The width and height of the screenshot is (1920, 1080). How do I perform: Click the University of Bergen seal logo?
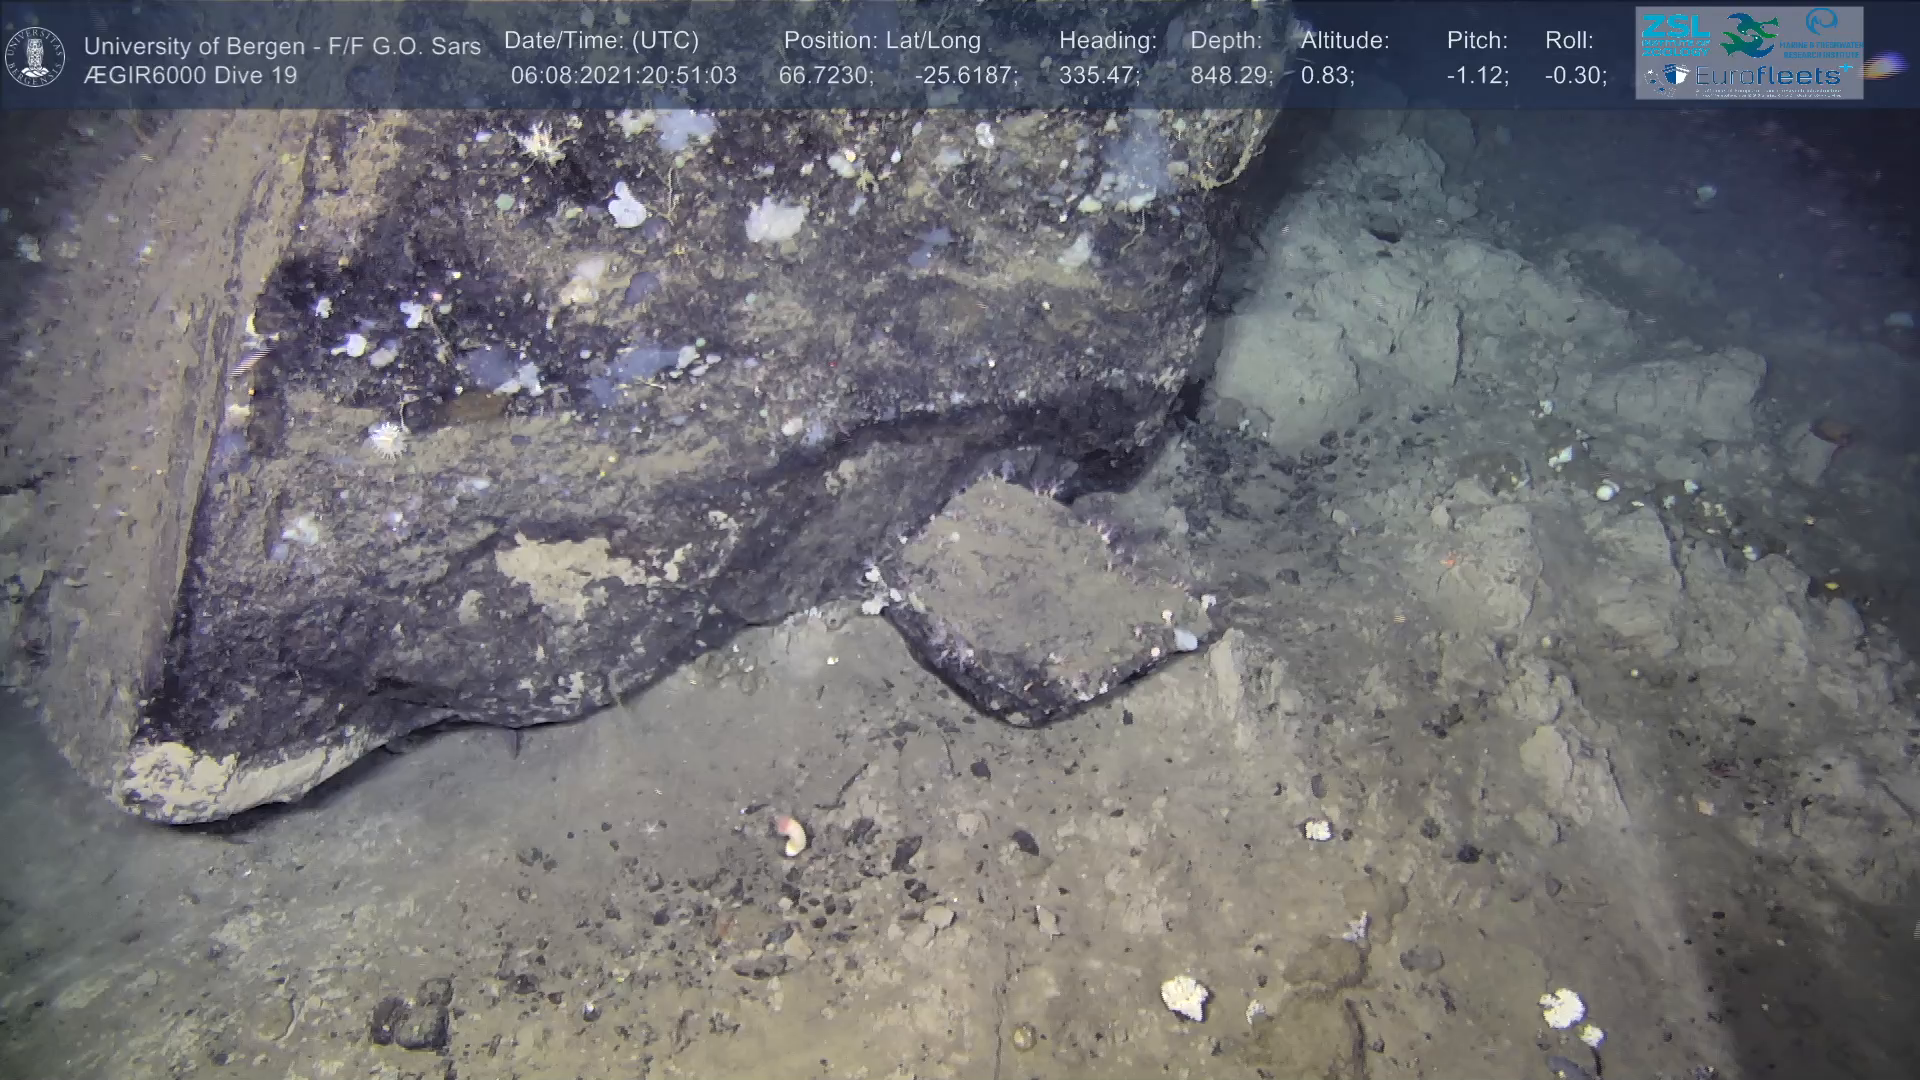35,56
